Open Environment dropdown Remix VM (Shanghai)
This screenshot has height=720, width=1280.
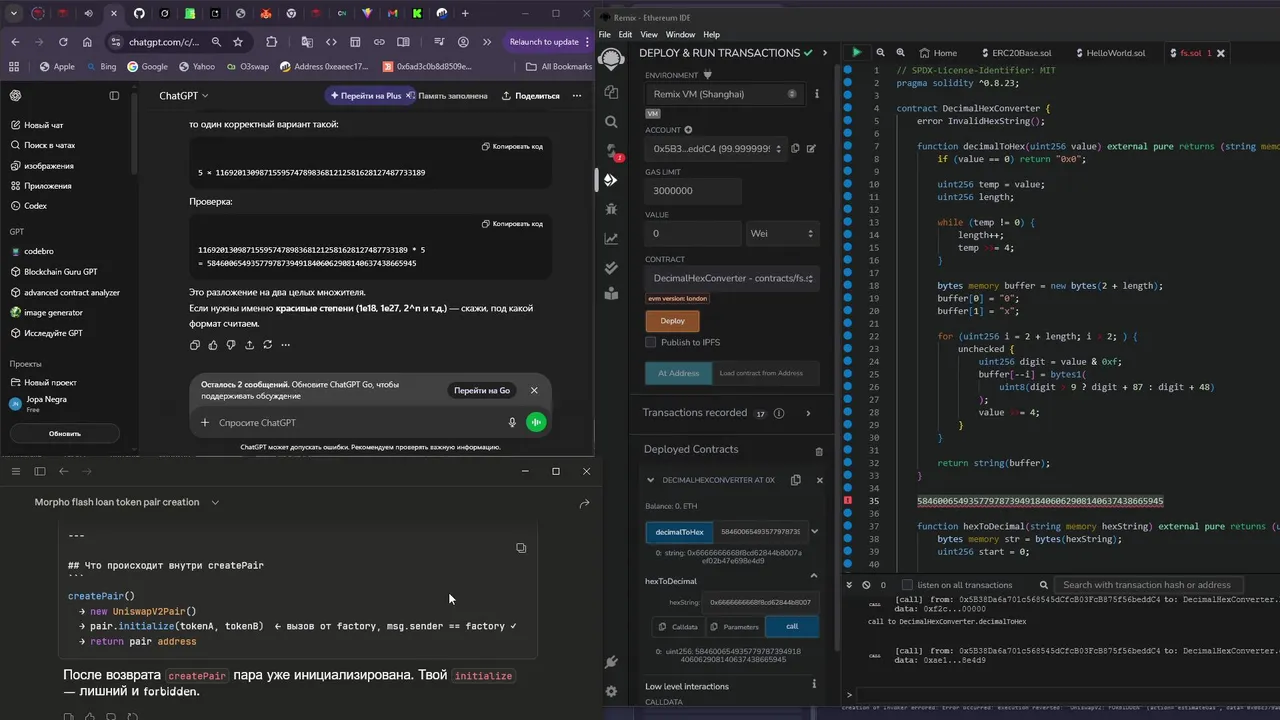725,94
